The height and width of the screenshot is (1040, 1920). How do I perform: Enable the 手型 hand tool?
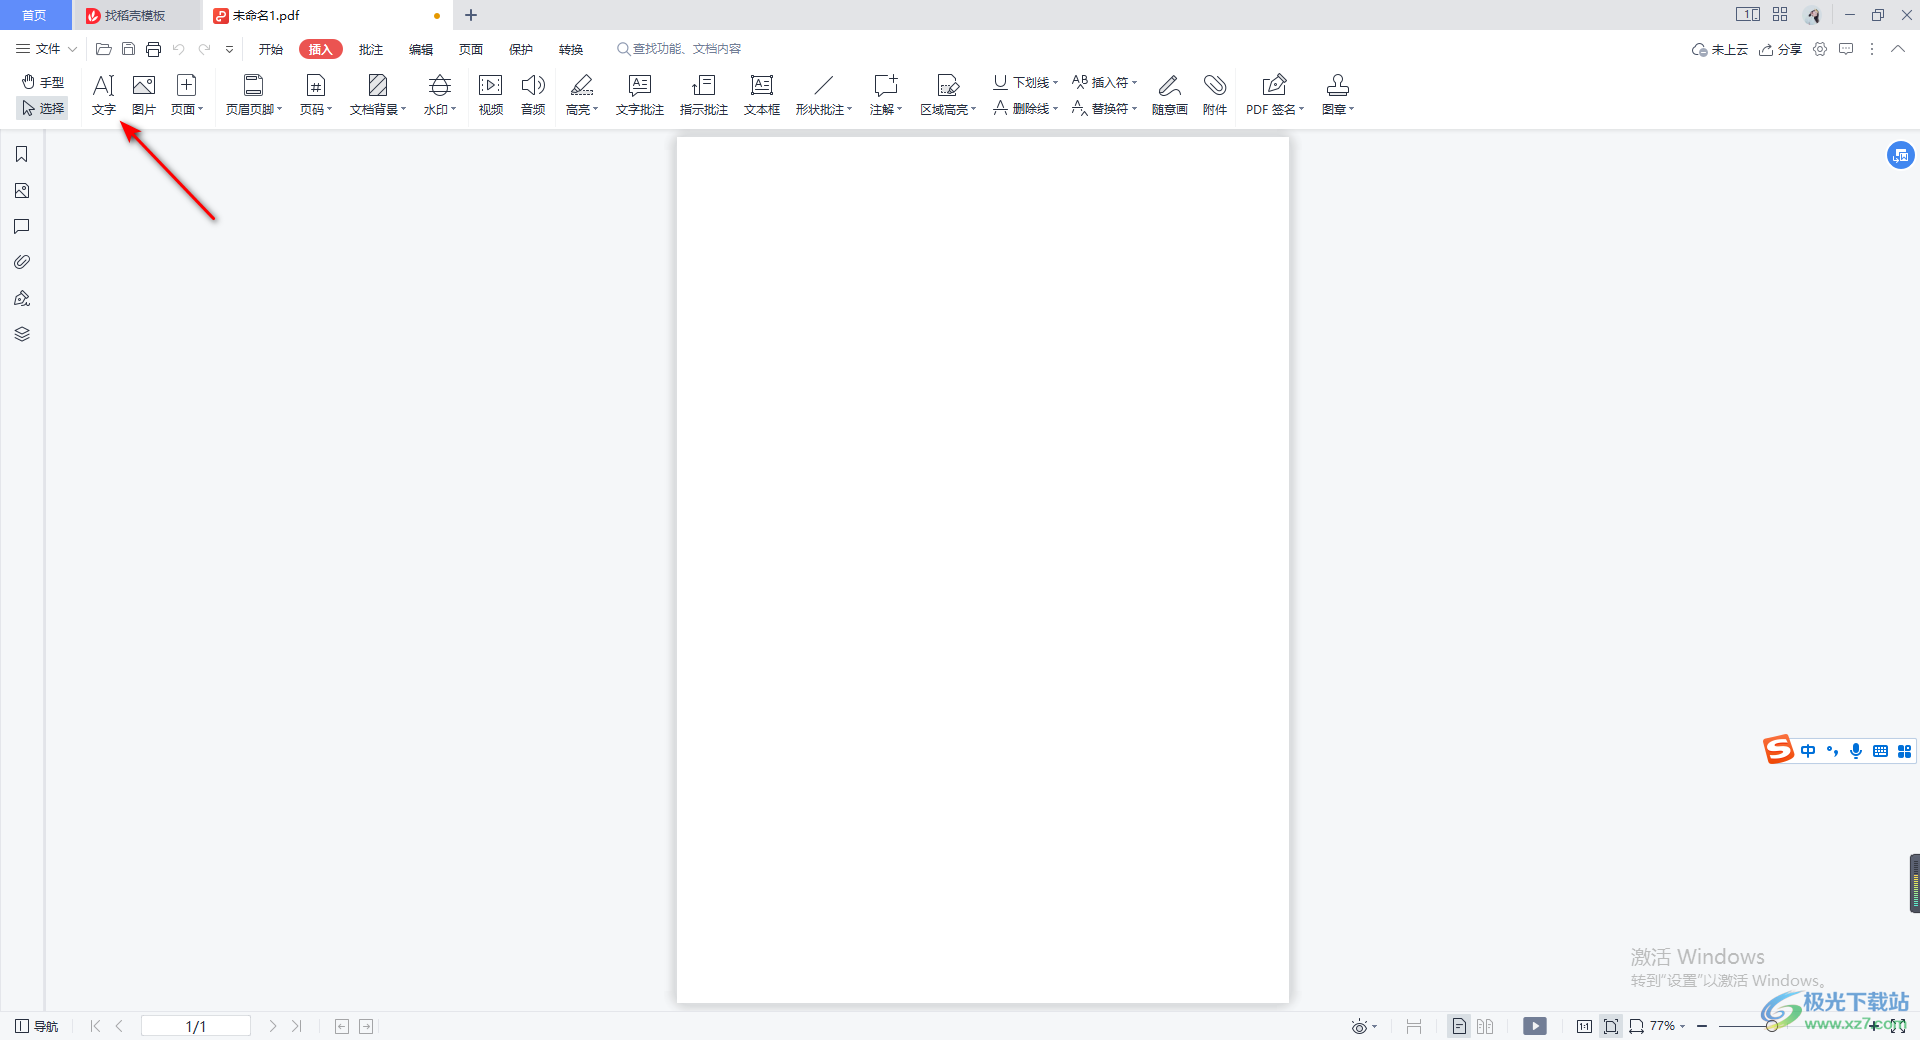[42, 82]
